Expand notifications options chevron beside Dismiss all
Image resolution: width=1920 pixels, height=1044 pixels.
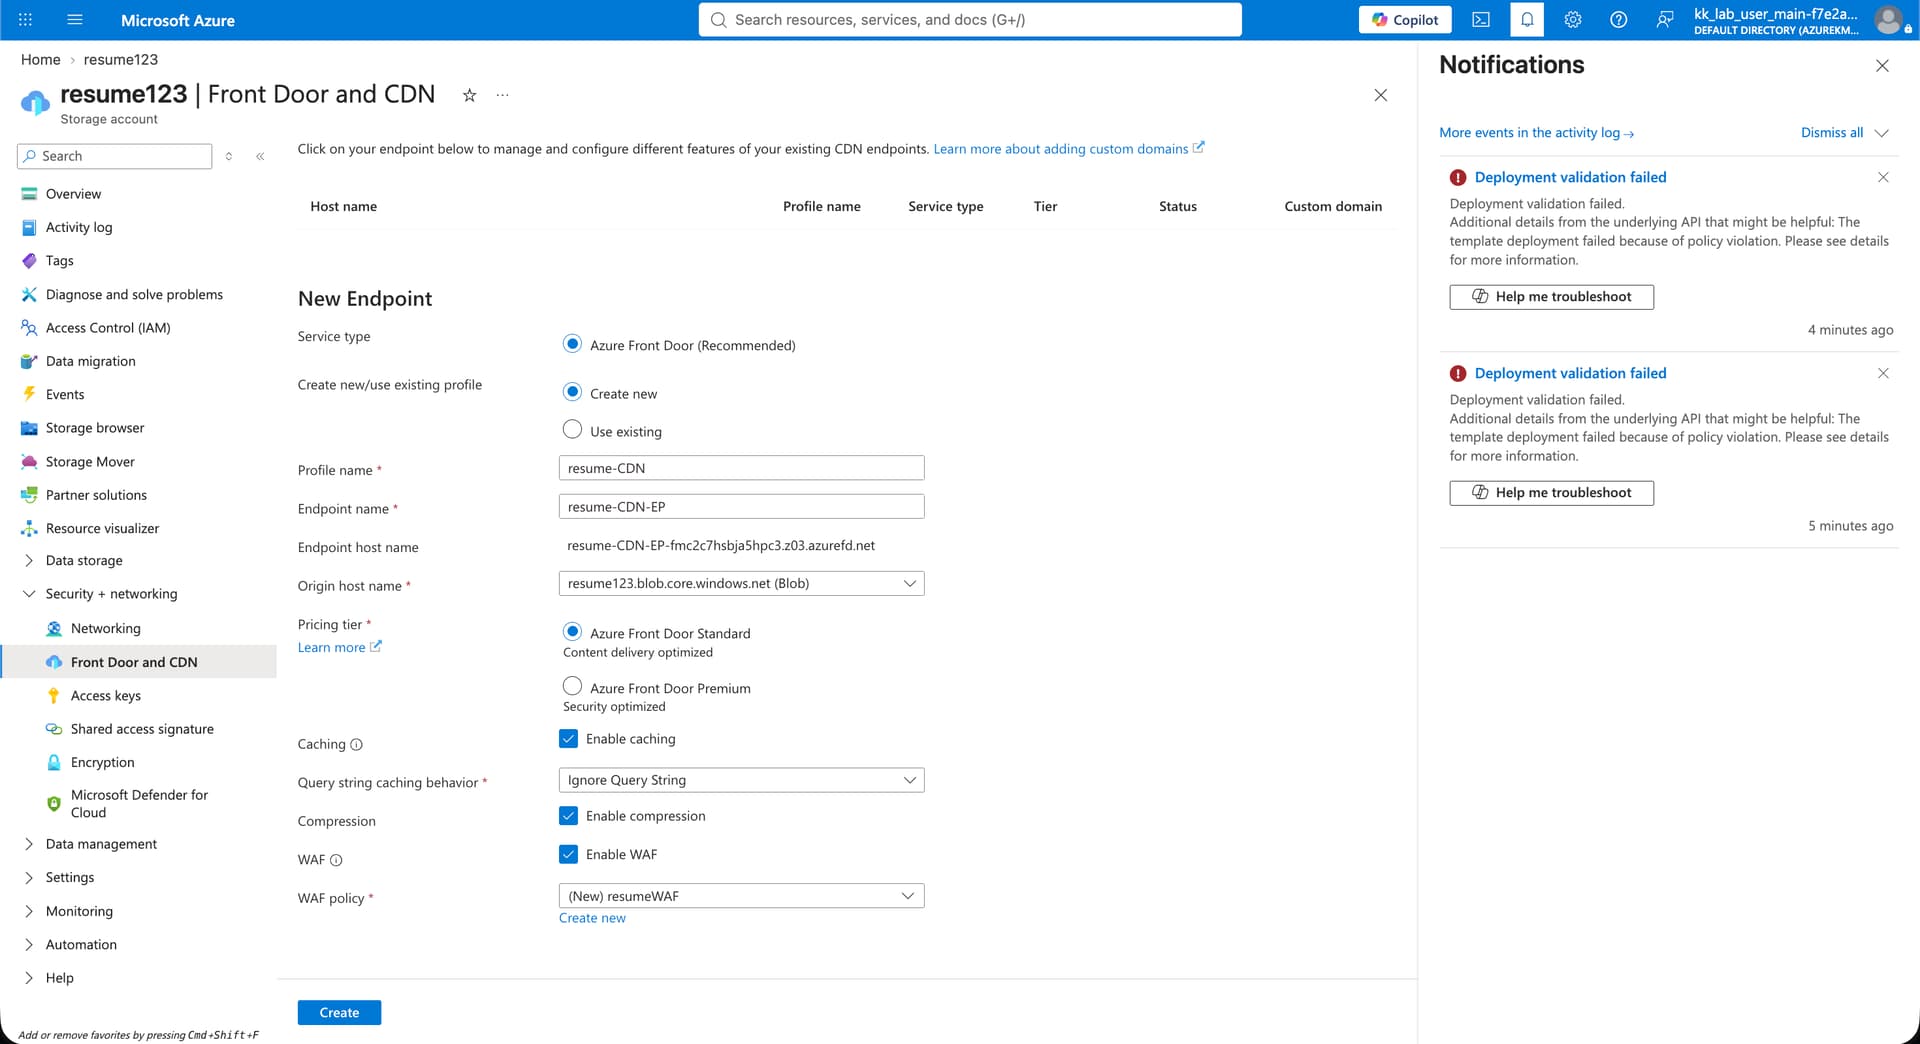(x=1881, y=133)
